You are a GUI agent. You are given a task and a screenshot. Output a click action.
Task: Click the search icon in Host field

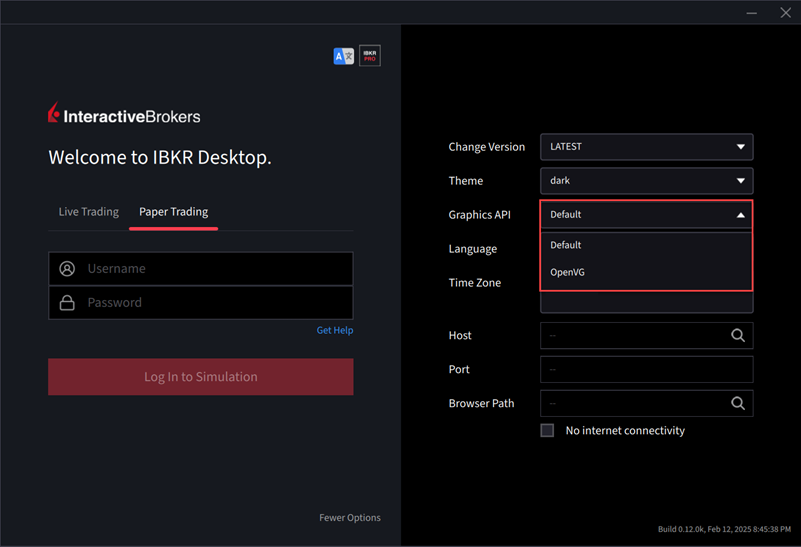[738, 335]
